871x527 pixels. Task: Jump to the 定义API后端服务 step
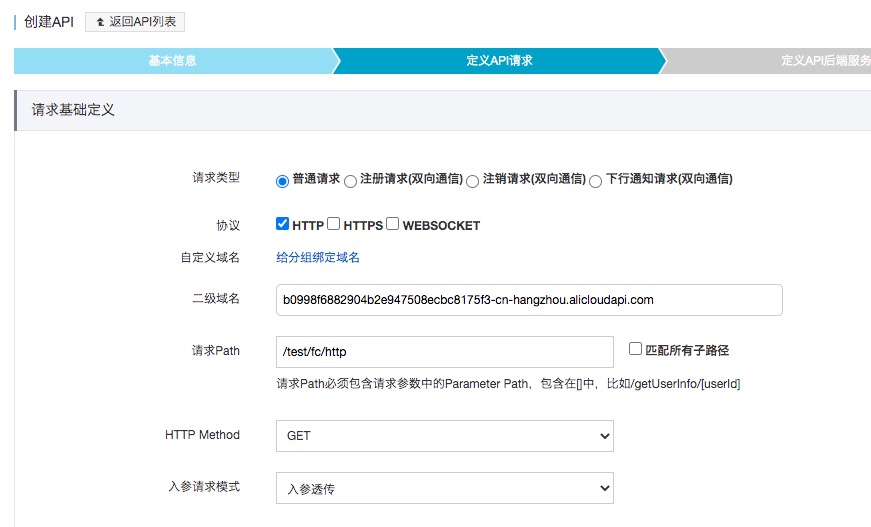[825, 61]
